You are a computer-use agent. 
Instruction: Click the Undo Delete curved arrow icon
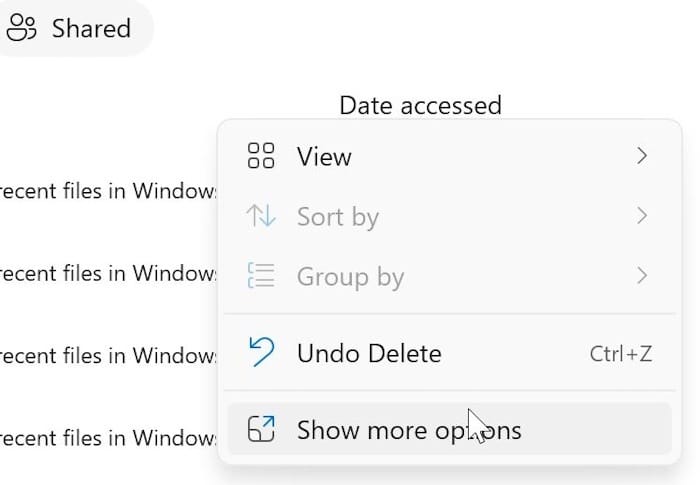click(x=261, y=352)
